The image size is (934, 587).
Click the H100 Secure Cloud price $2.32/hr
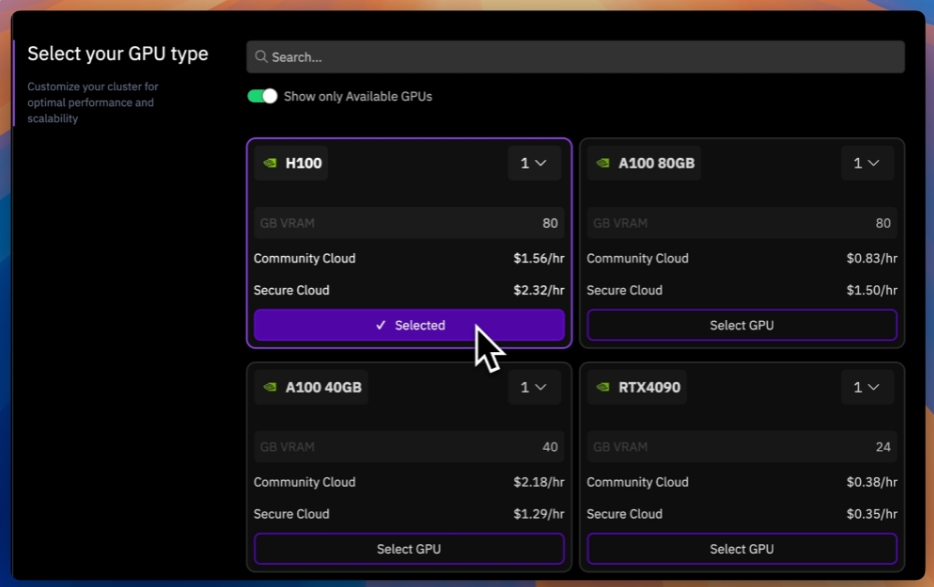(538, 290)
